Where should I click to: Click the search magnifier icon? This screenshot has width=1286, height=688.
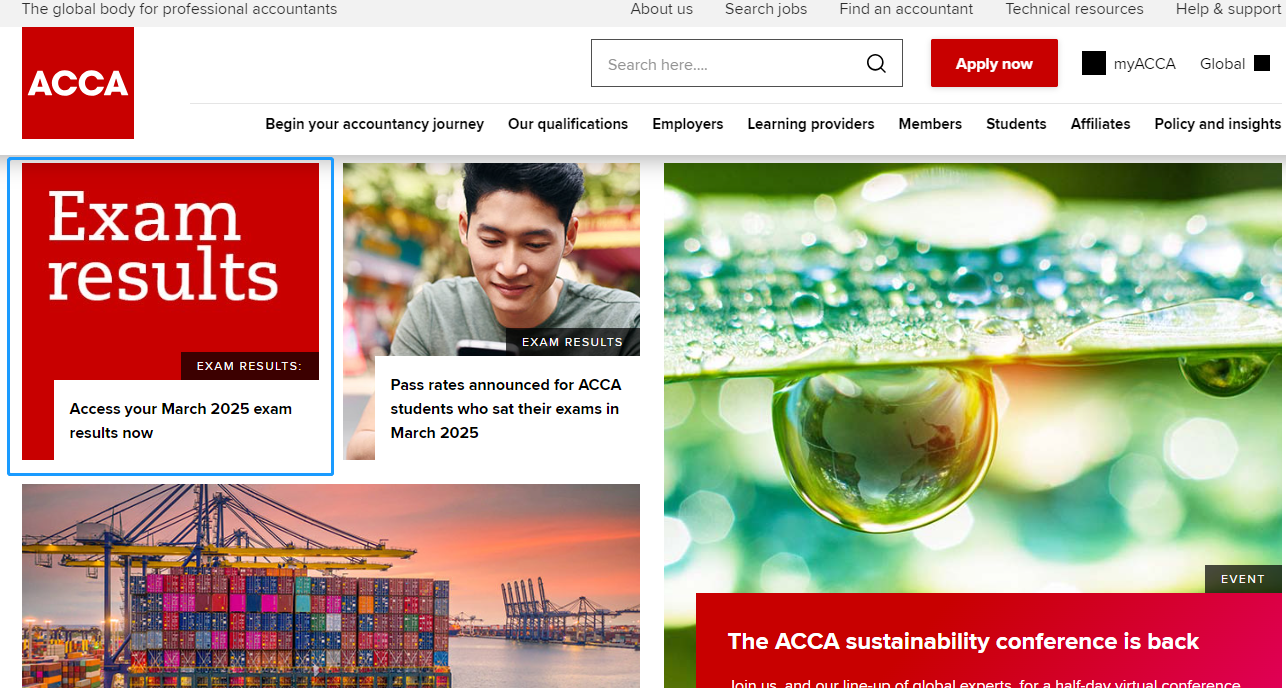click(876, 63)
